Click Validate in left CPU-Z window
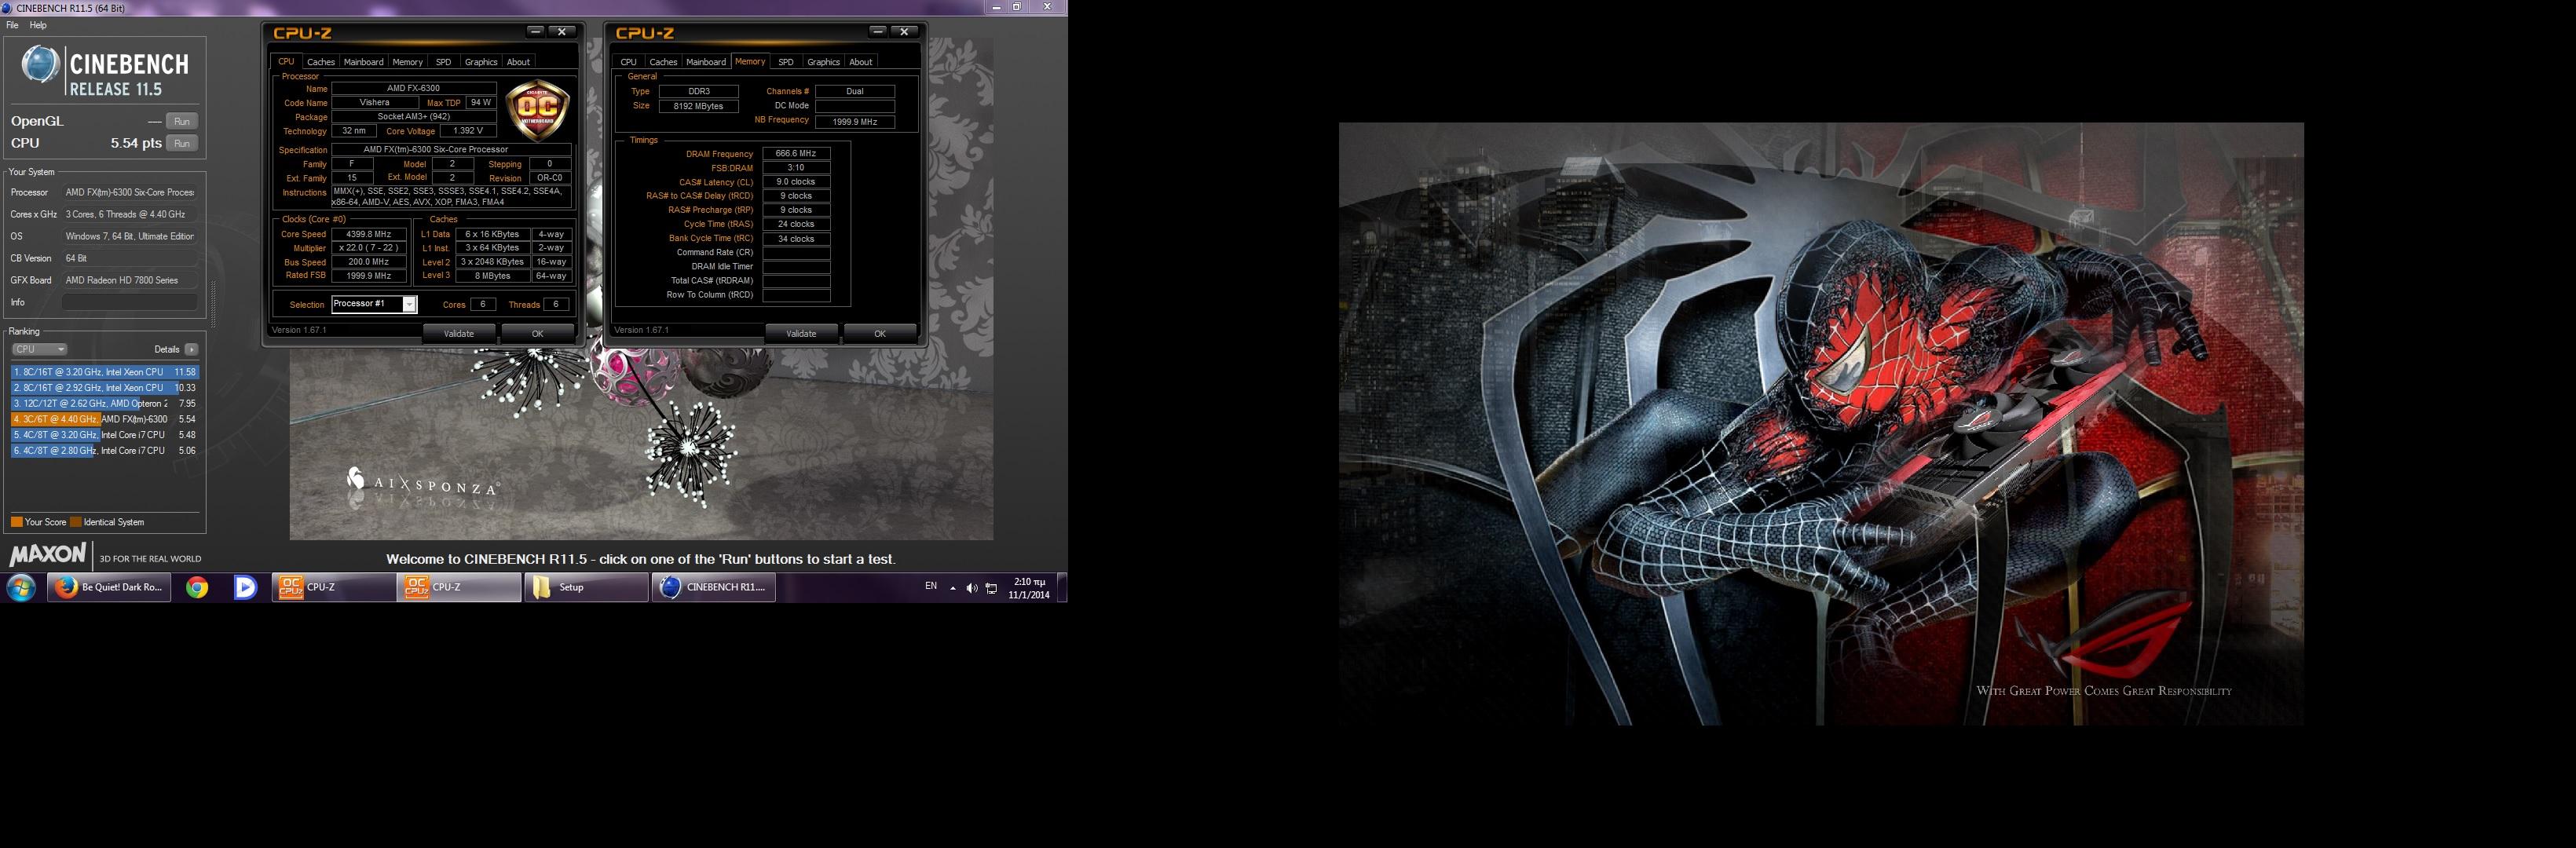Image resolution: width=2576 pixels, height=848 pixels. coord(459,333)
